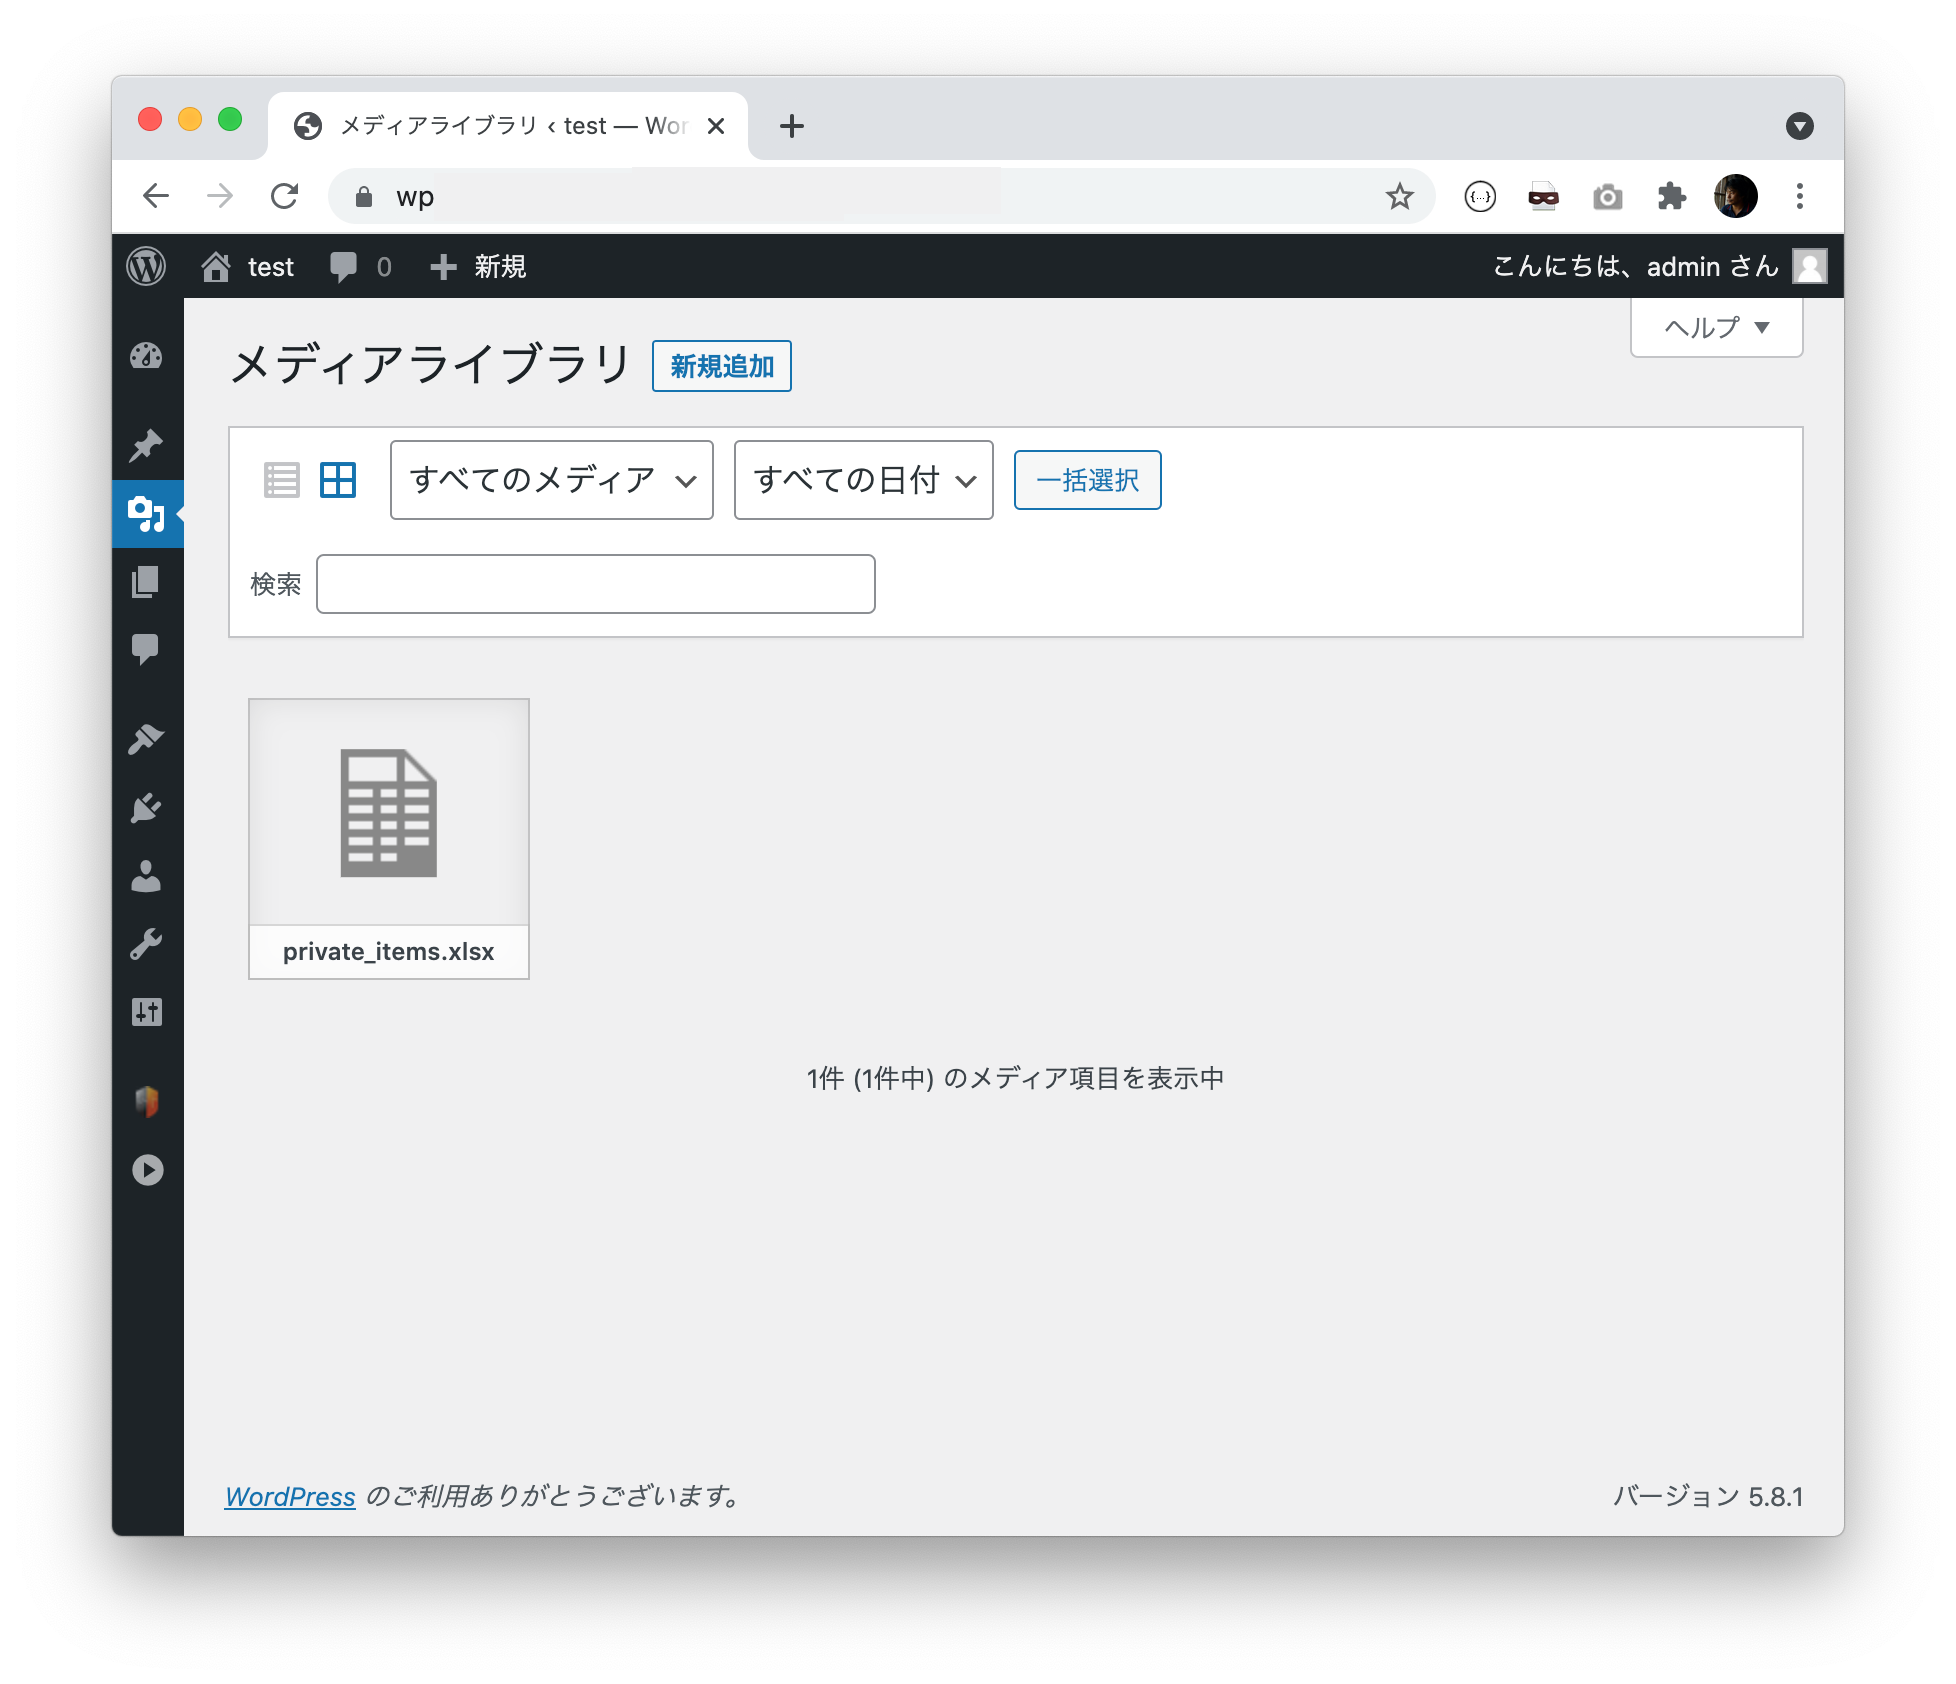
Task: Collapse the menu with the play-circle icon
Action: 147,1170
